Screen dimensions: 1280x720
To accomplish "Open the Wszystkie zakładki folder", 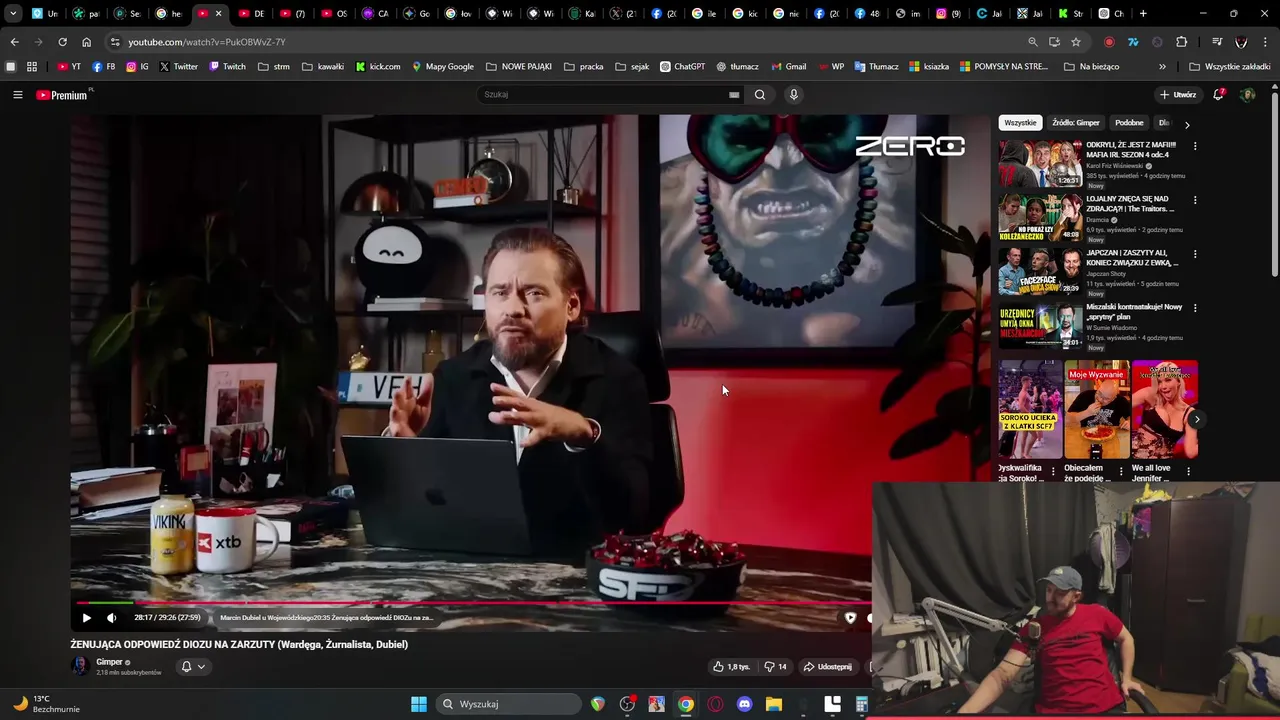I will point(1230,67).
